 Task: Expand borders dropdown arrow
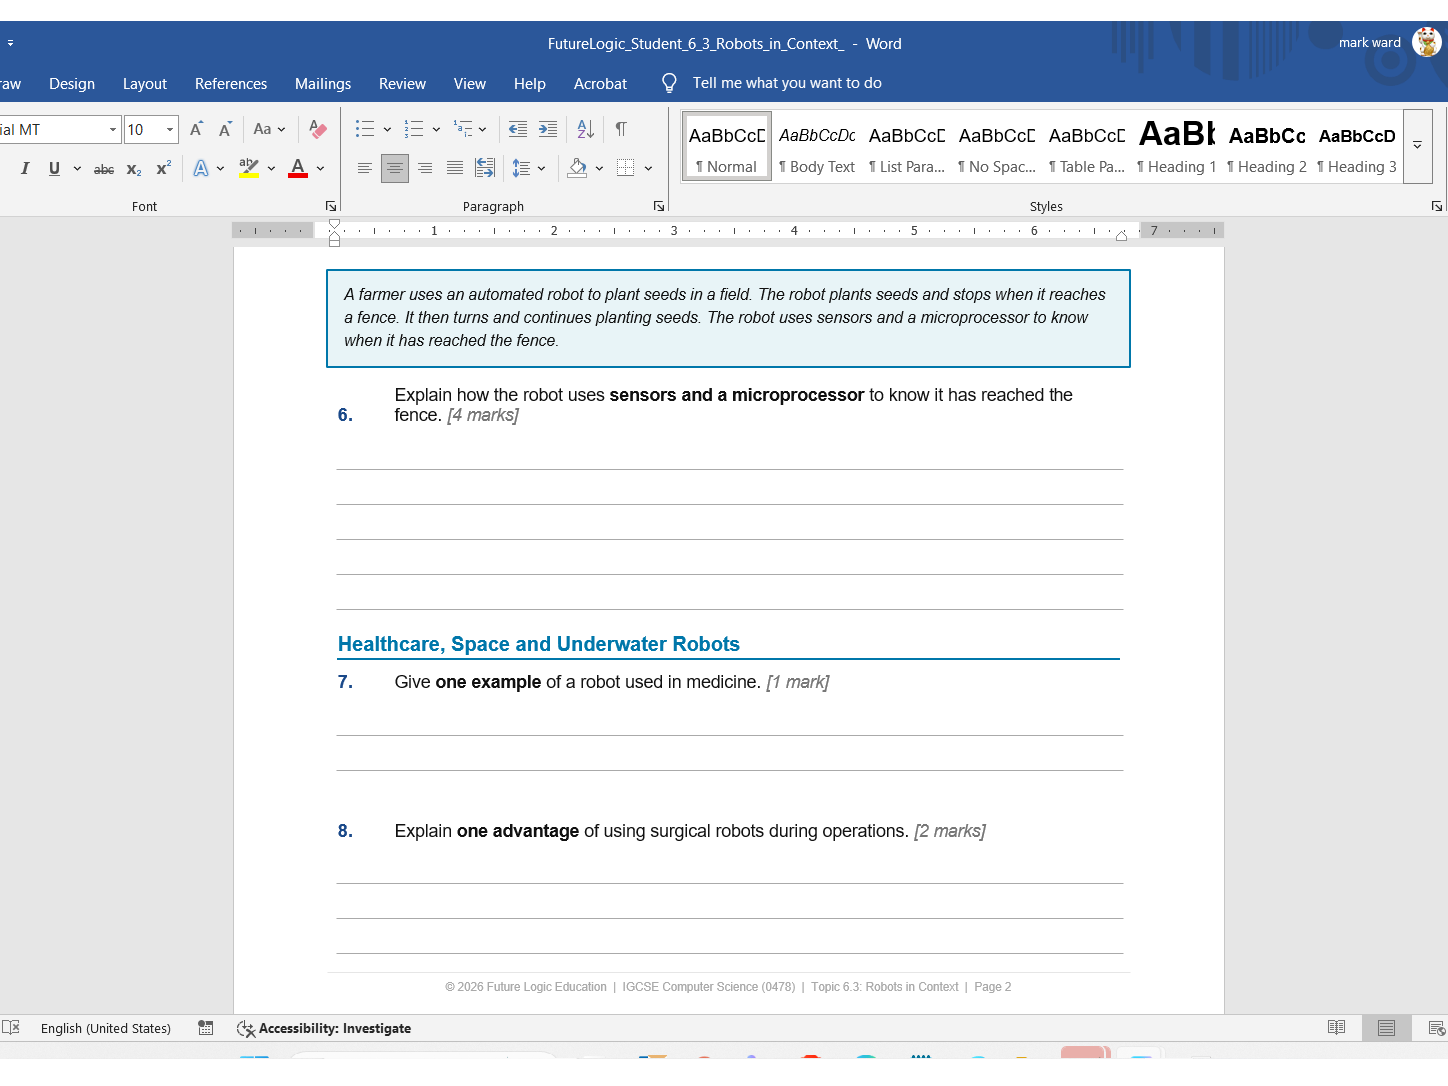tap(648, 168)
